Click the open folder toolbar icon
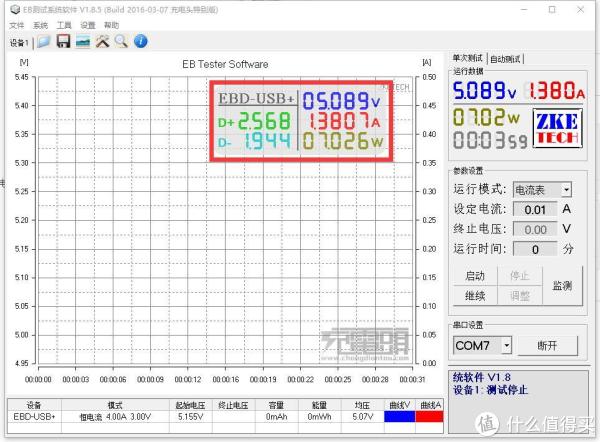The image size is (600, 442). 44,41
